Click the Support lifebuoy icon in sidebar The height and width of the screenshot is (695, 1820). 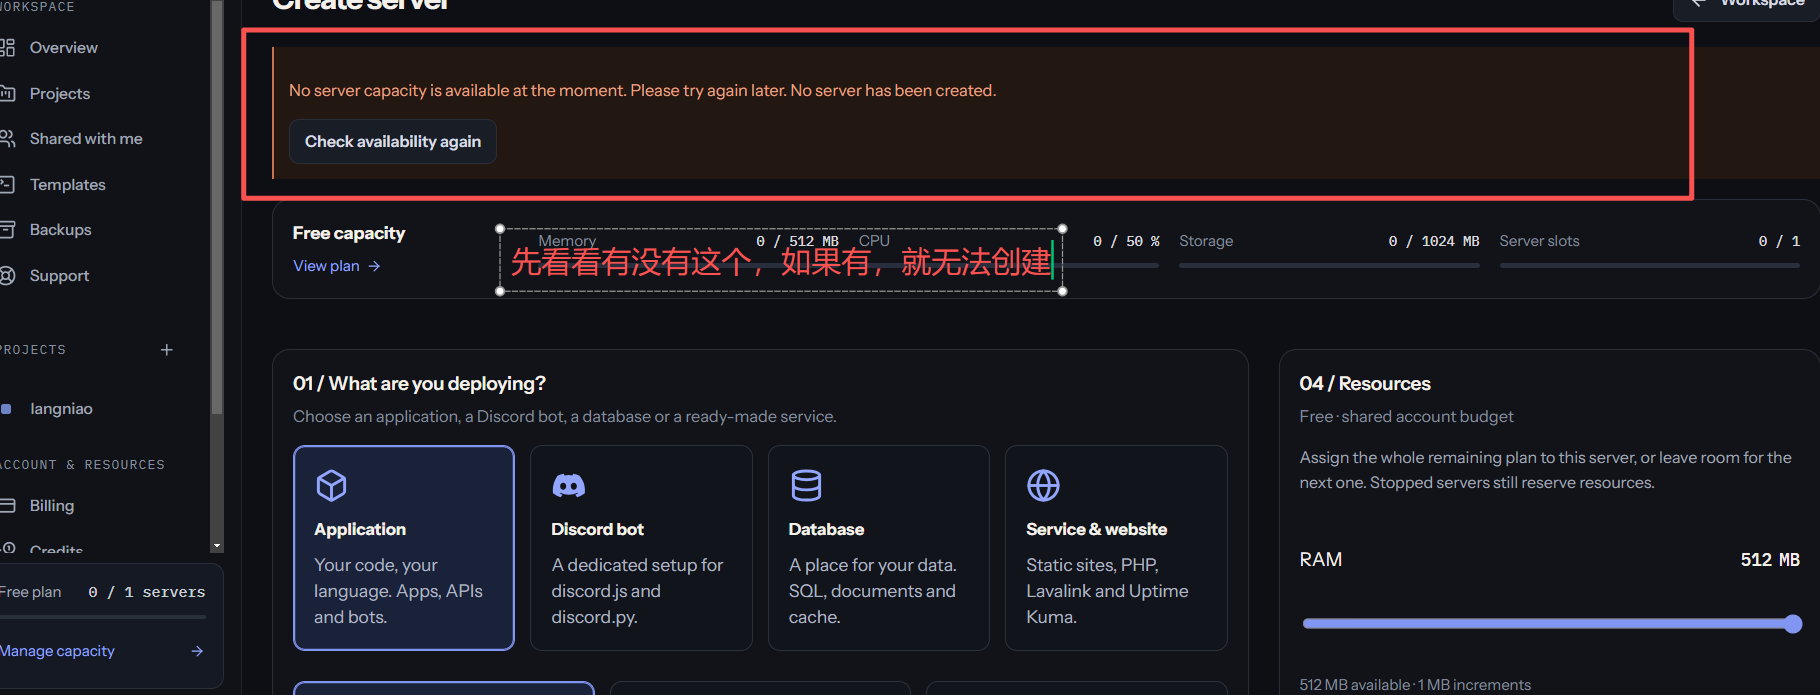(x=8, y=276)
